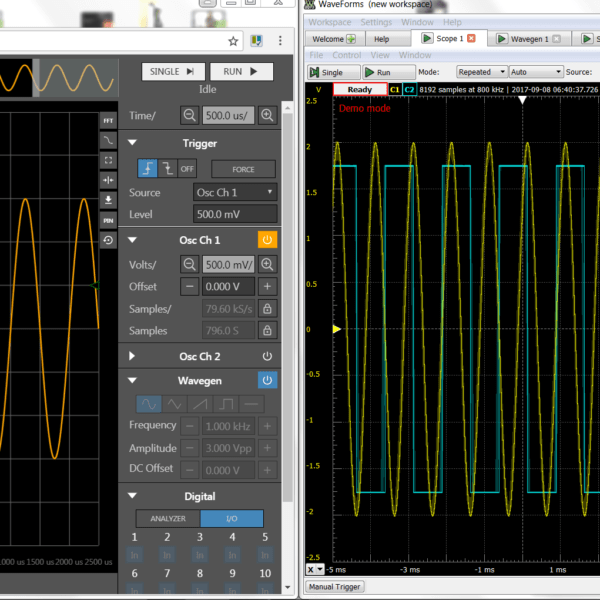Expand the Osc Ch 2 section
This screenshot has width=600, height=600.
pos(132,356)
